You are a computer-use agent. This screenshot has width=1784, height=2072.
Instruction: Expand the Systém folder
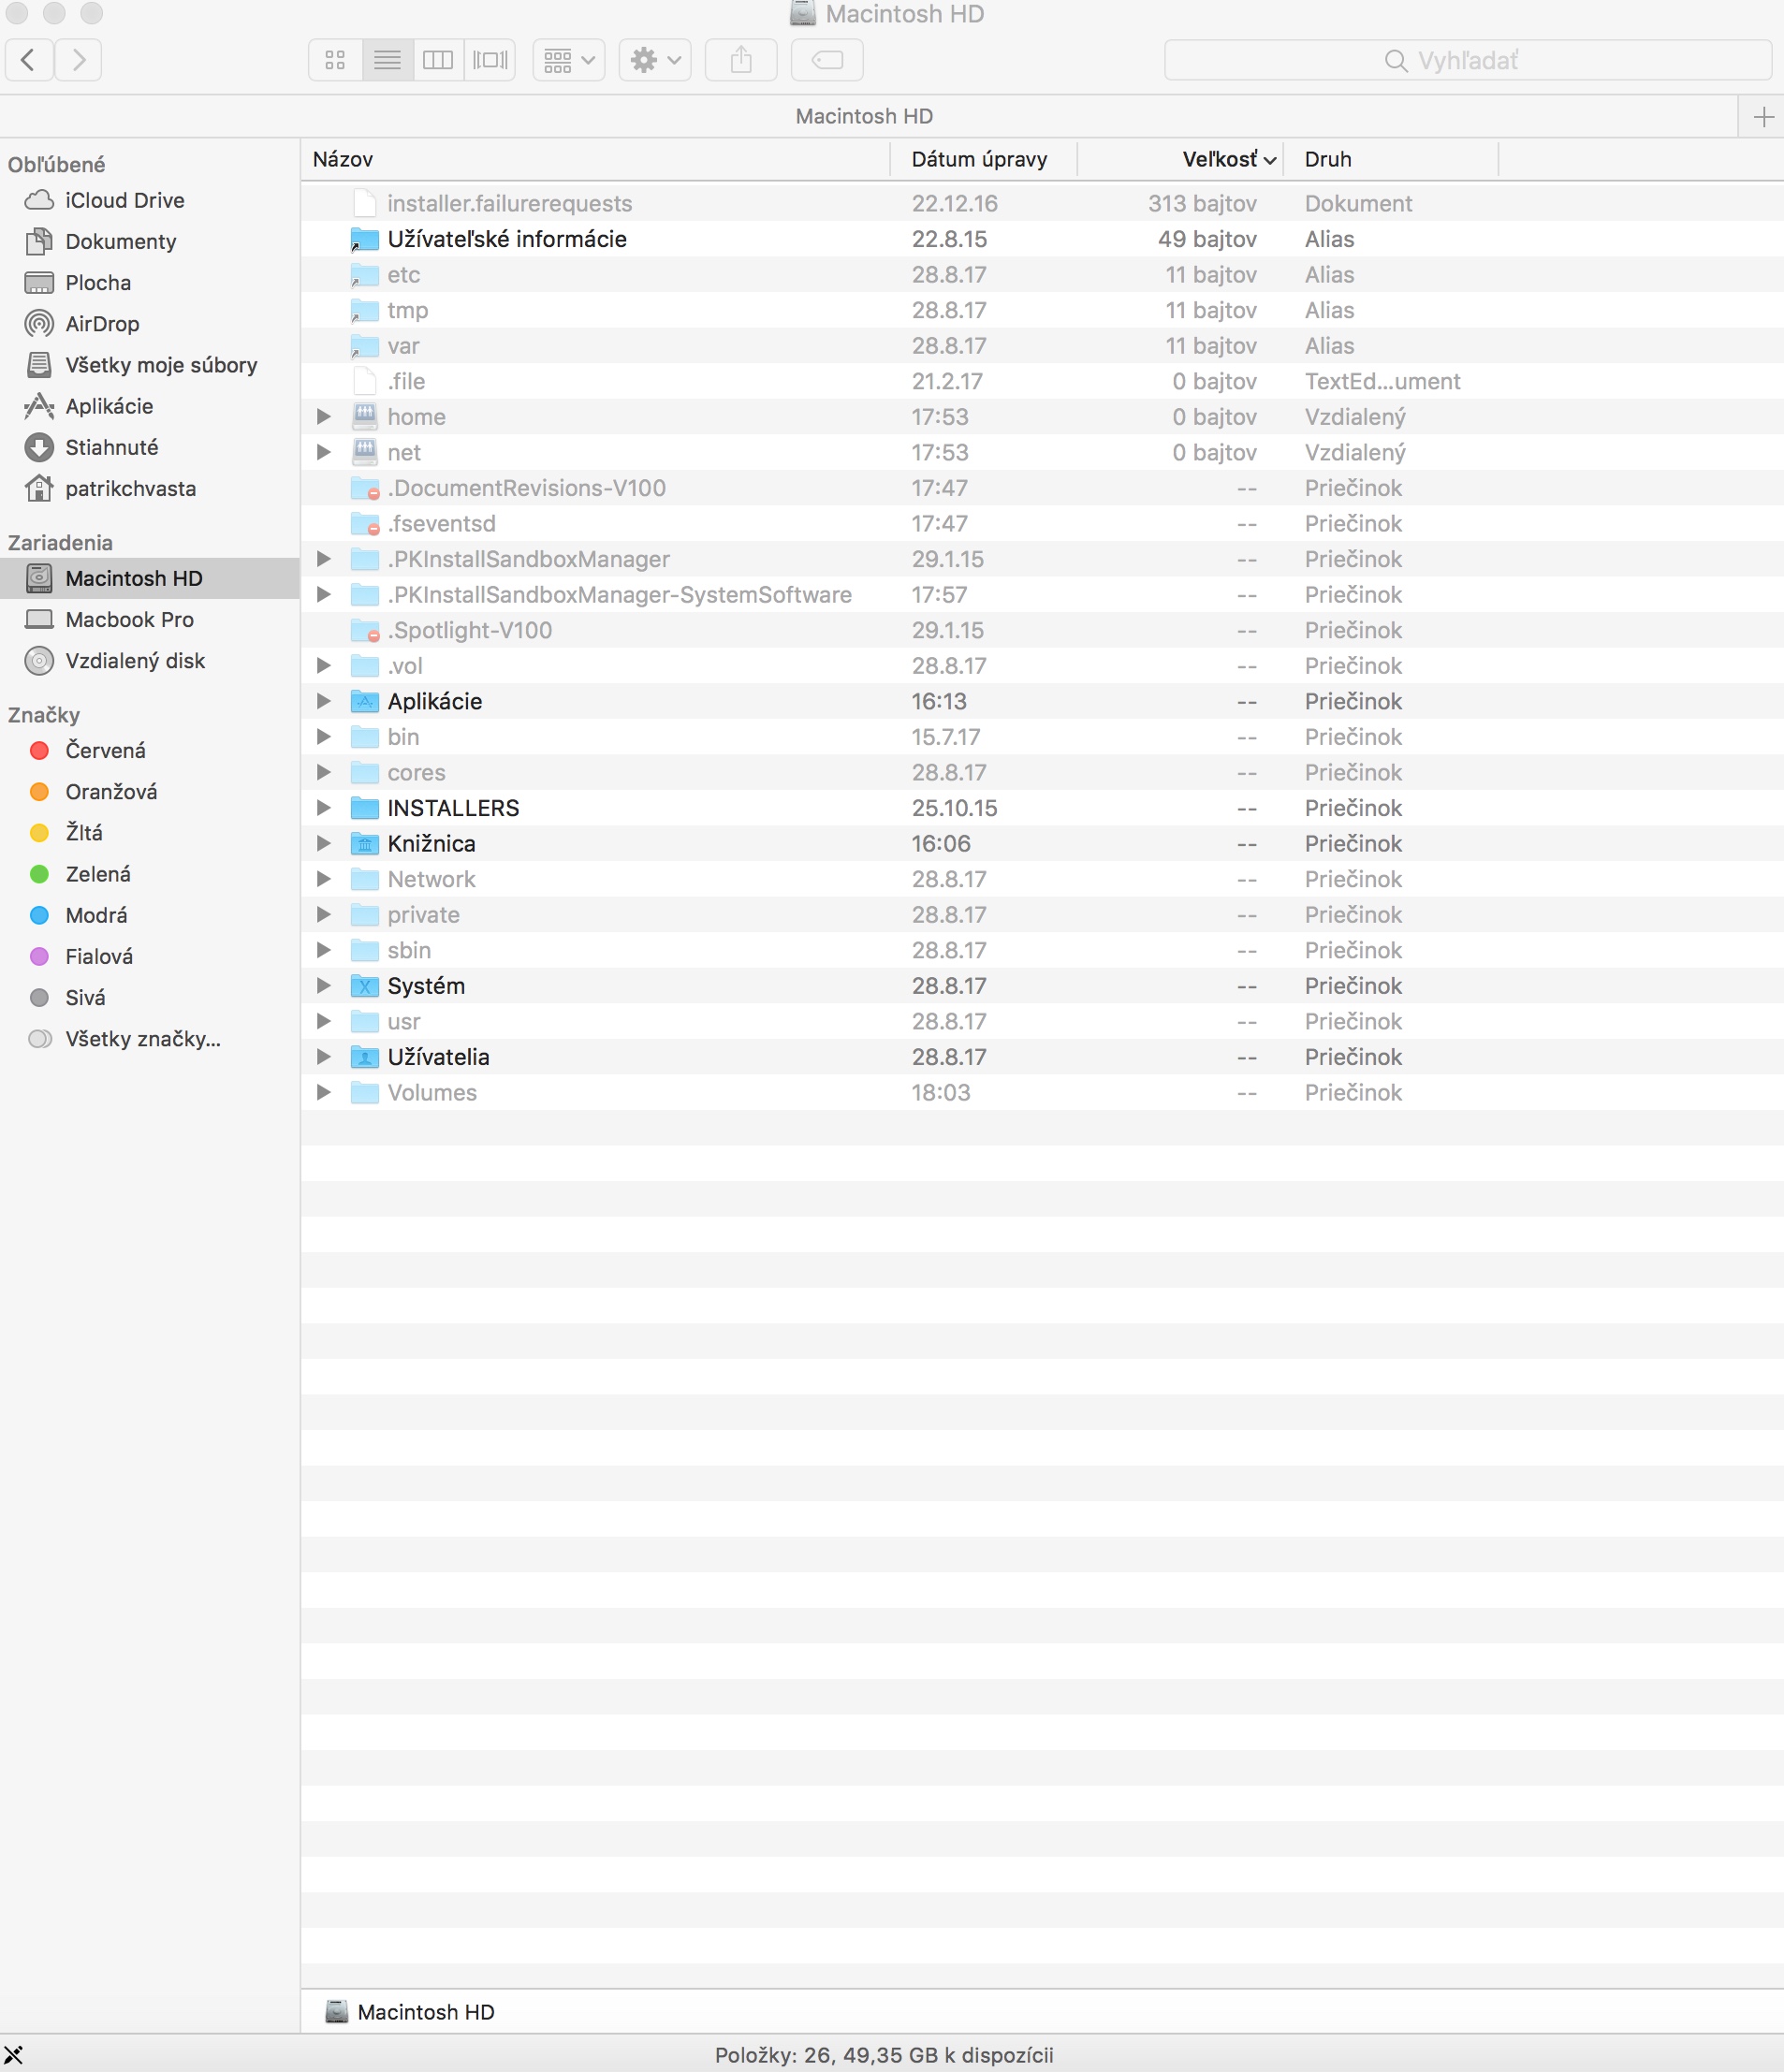[x=323, y=985]
